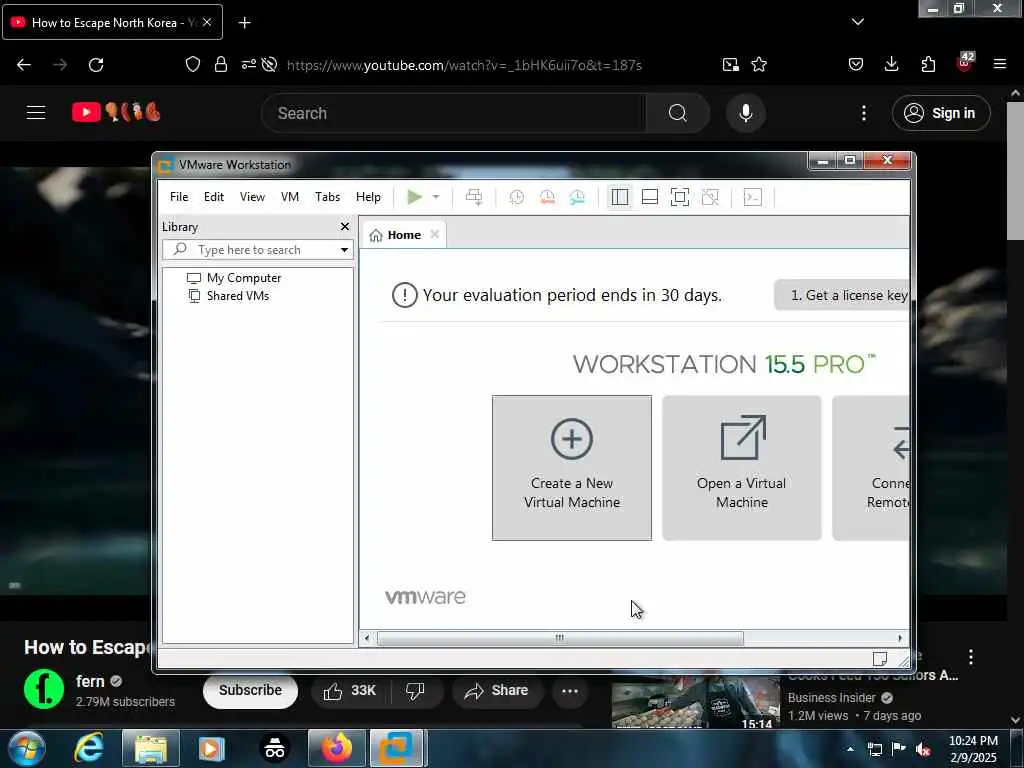Like the video with 33K
This screenshot has width=1024, height=768.
pyautogui.click(x=349, y=690)
